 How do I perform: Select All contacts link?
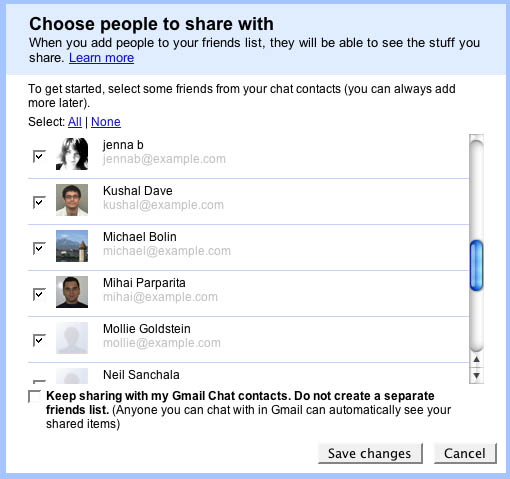(x=75, y=122)
